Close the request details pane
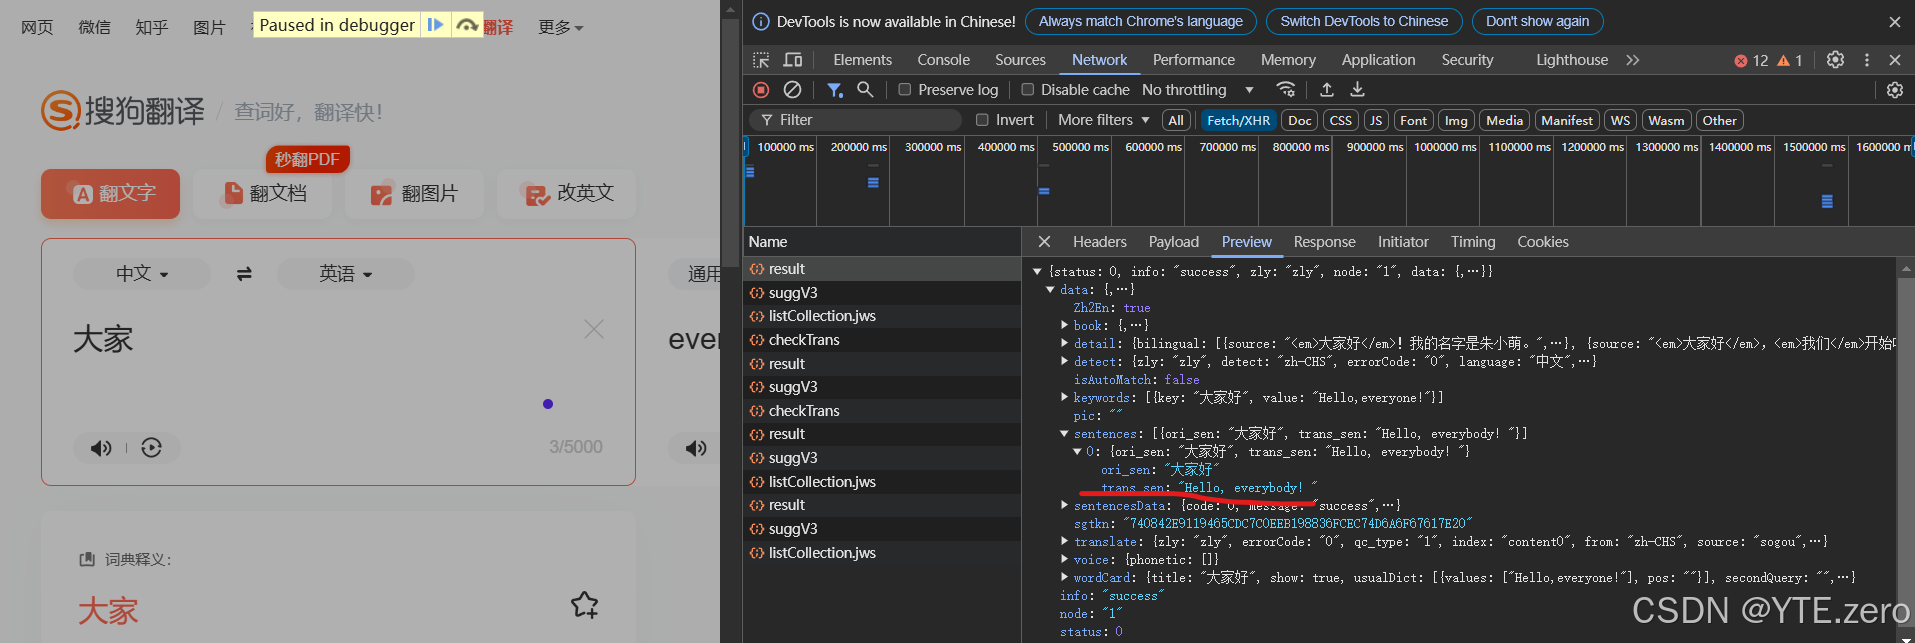The width and height of the screenshot is (1915, 643). coord(1044,242)
